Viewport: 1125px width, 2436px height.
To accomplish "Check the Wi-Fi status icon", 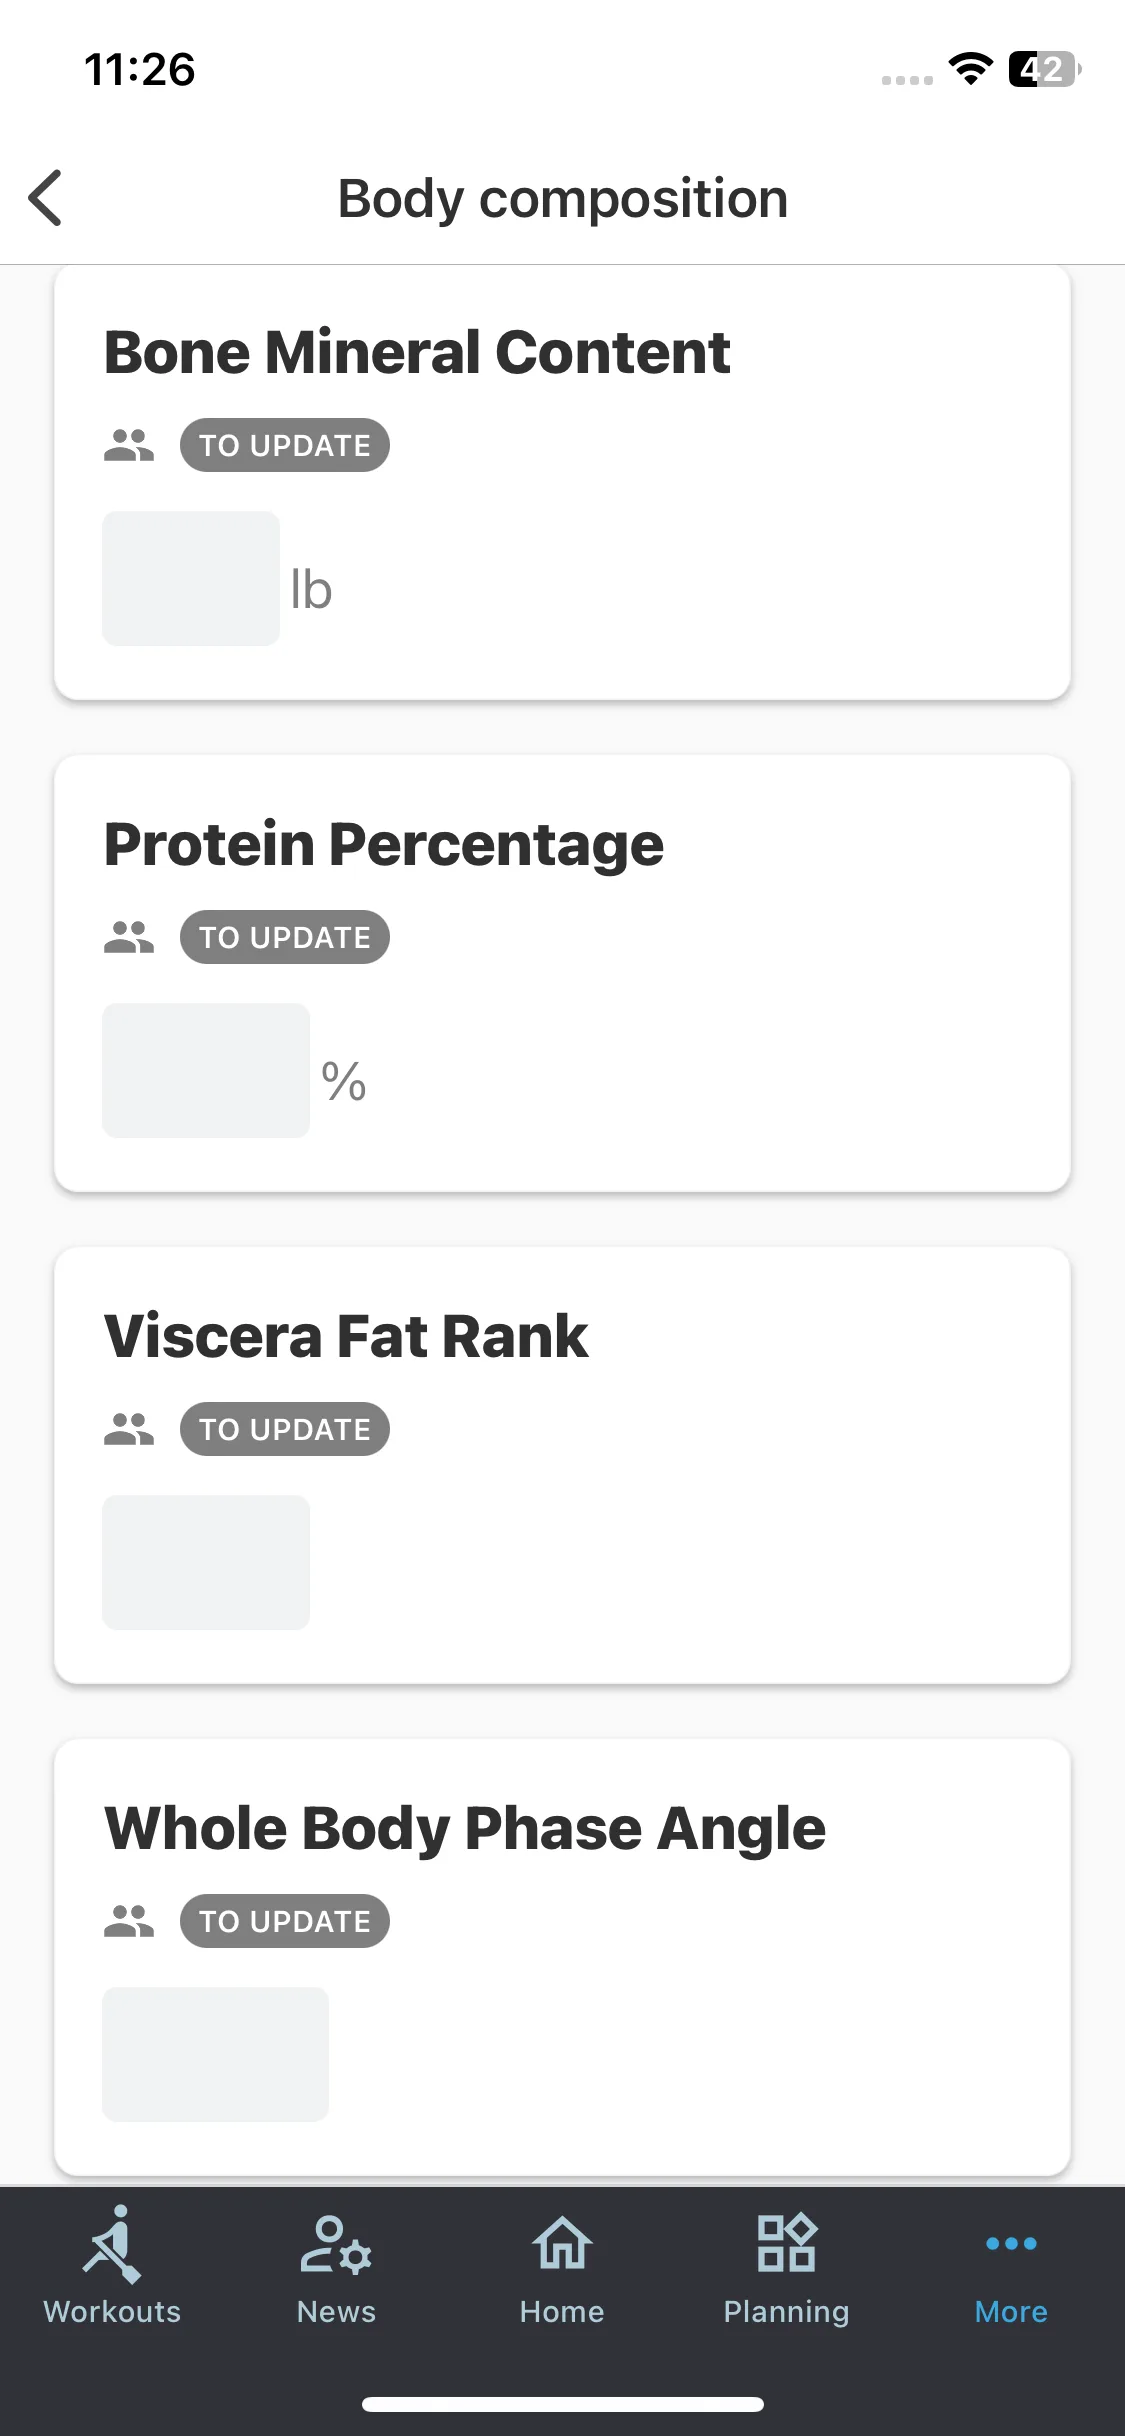I will pos(970,69).
